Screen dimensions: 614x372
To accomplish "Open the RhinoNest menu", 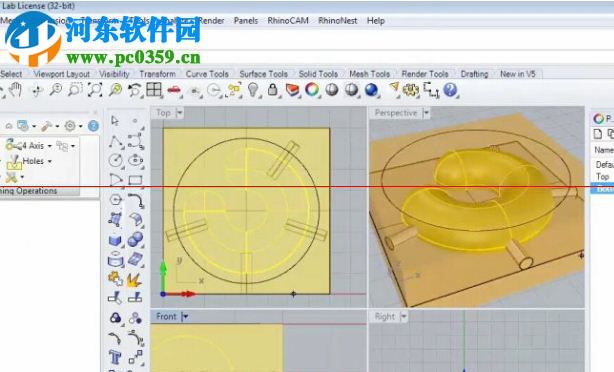I will tap(338, 21).
